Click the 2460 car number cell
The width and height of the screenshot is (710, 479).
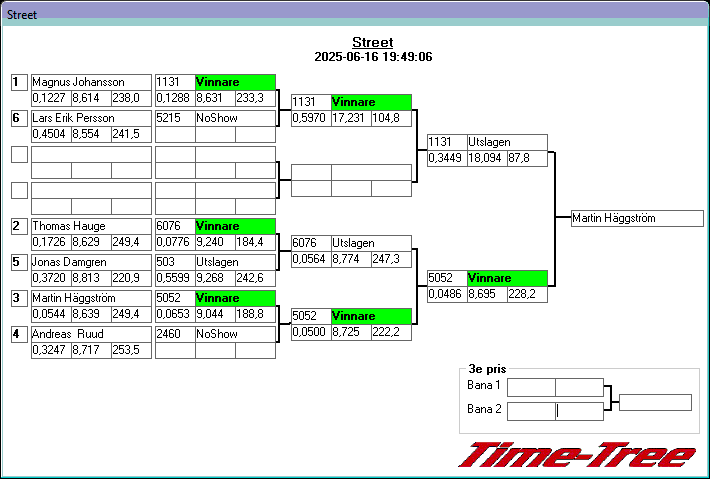point(176,334)
